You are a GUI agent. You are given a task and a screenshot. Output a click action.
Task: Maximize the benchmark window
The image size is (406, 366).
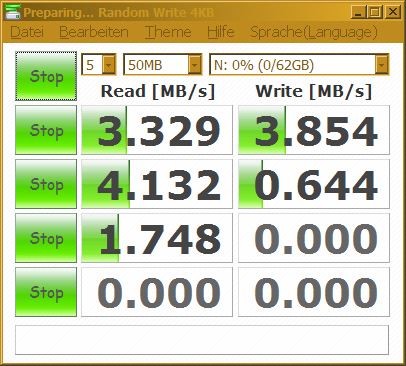tap(375, 12)
